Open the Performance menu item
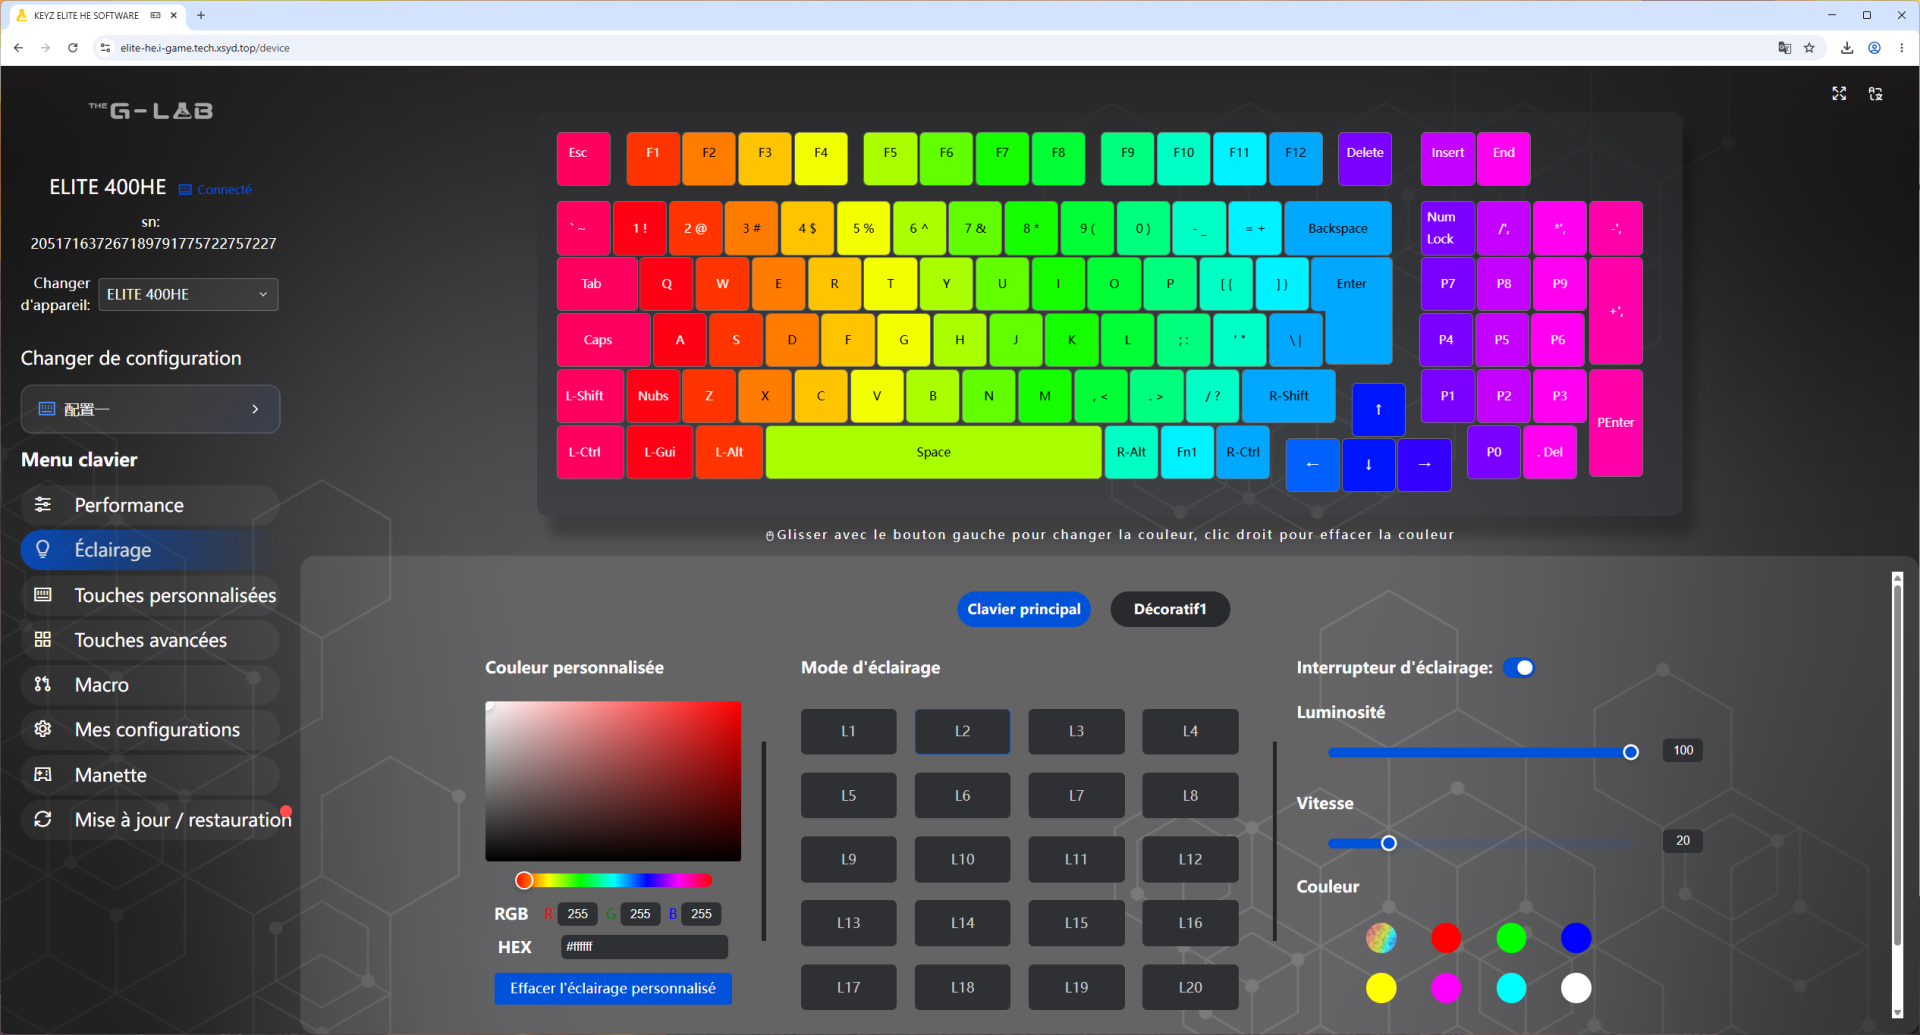Image resolution: width=1920 pixels, height=1035 pixels. (x=150, y=505)
